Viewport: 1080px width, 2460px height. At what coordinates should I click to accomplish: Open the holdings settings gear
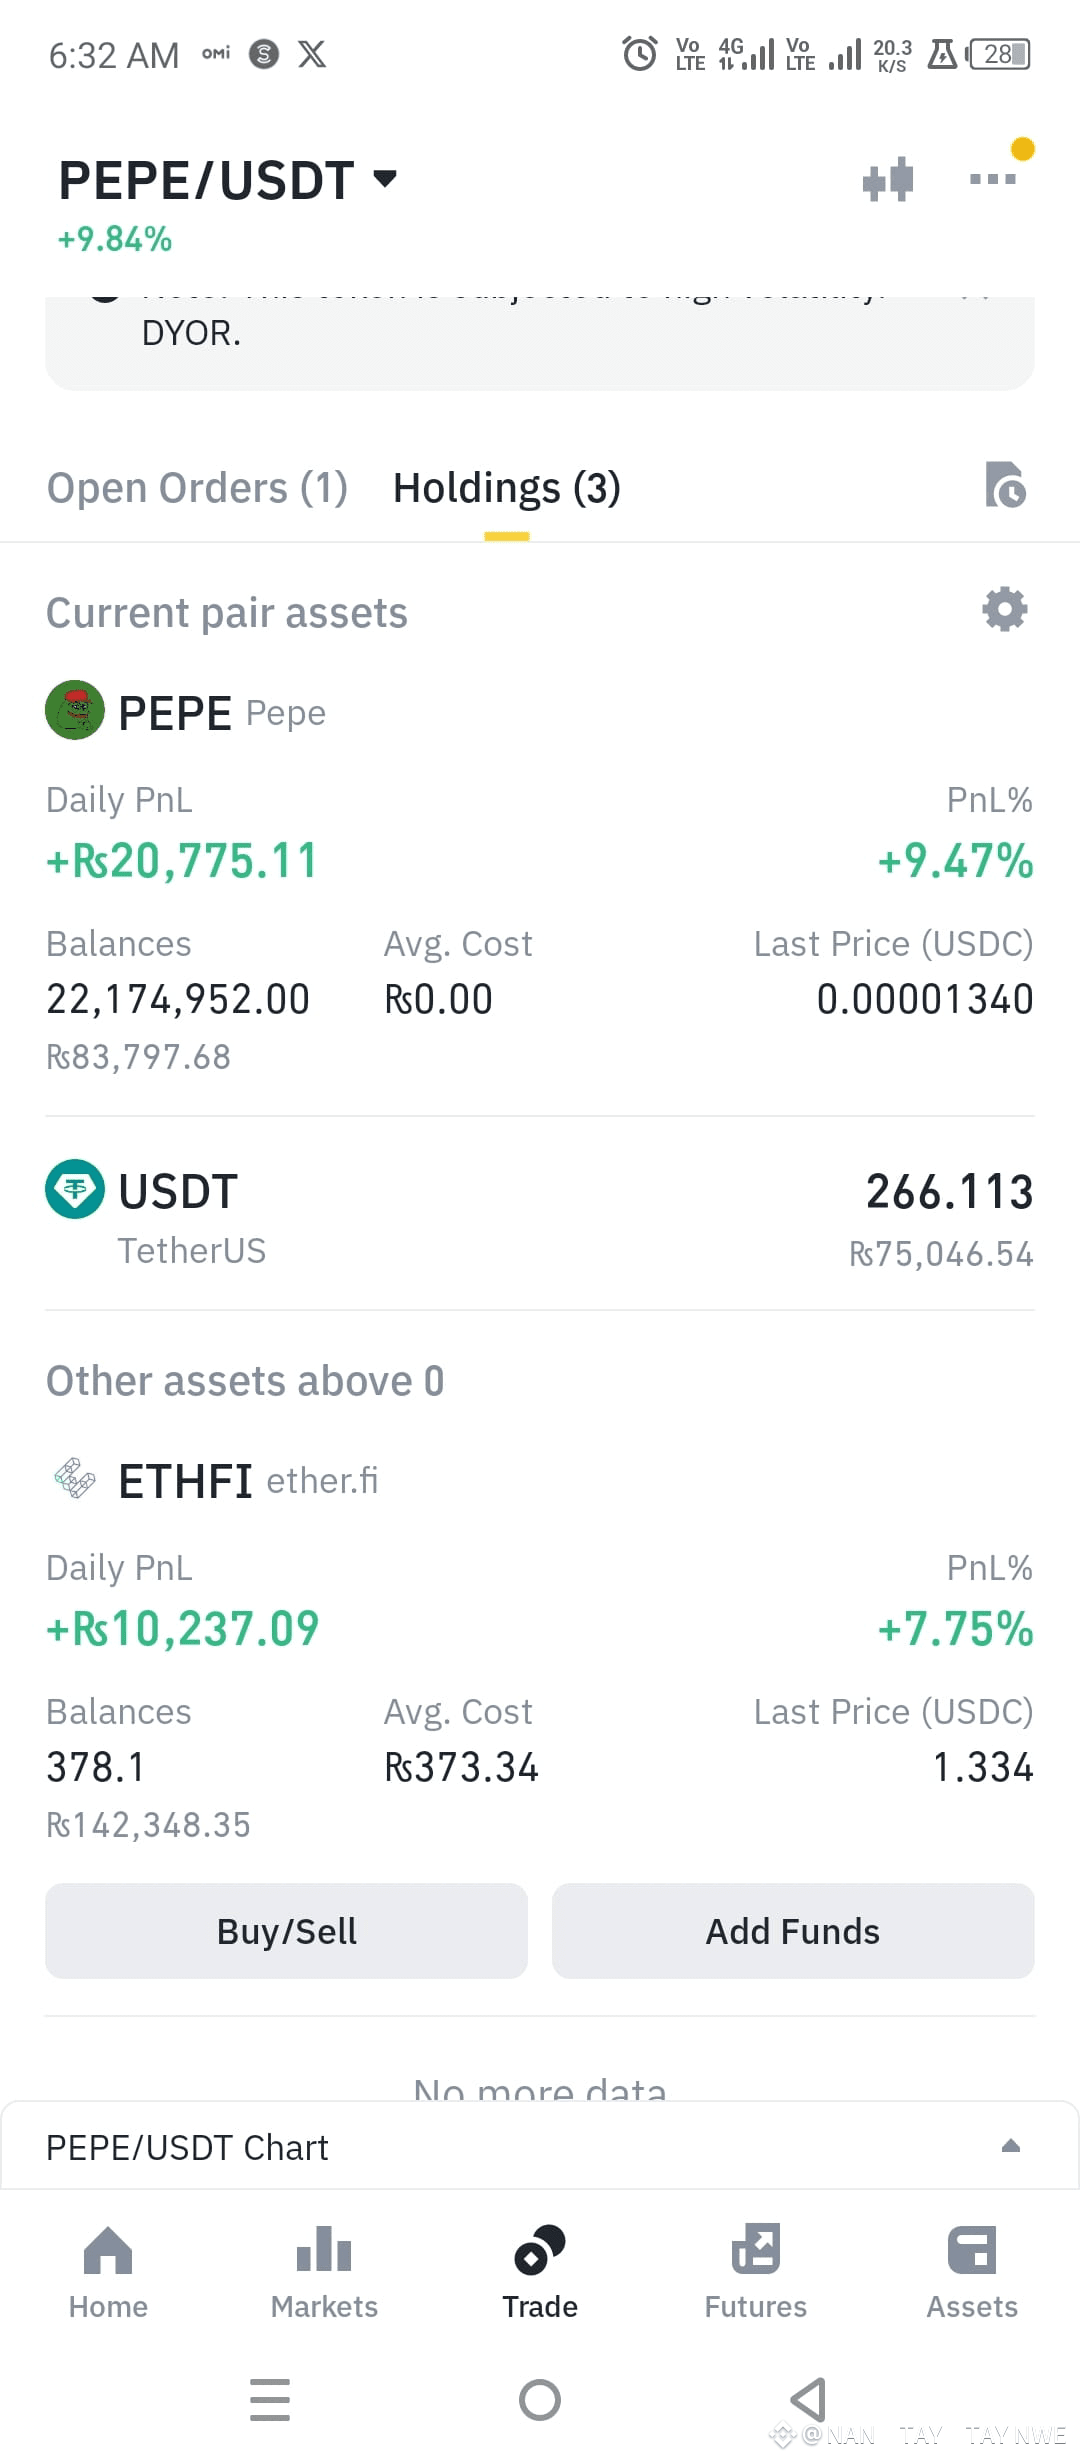[1005, 609]
